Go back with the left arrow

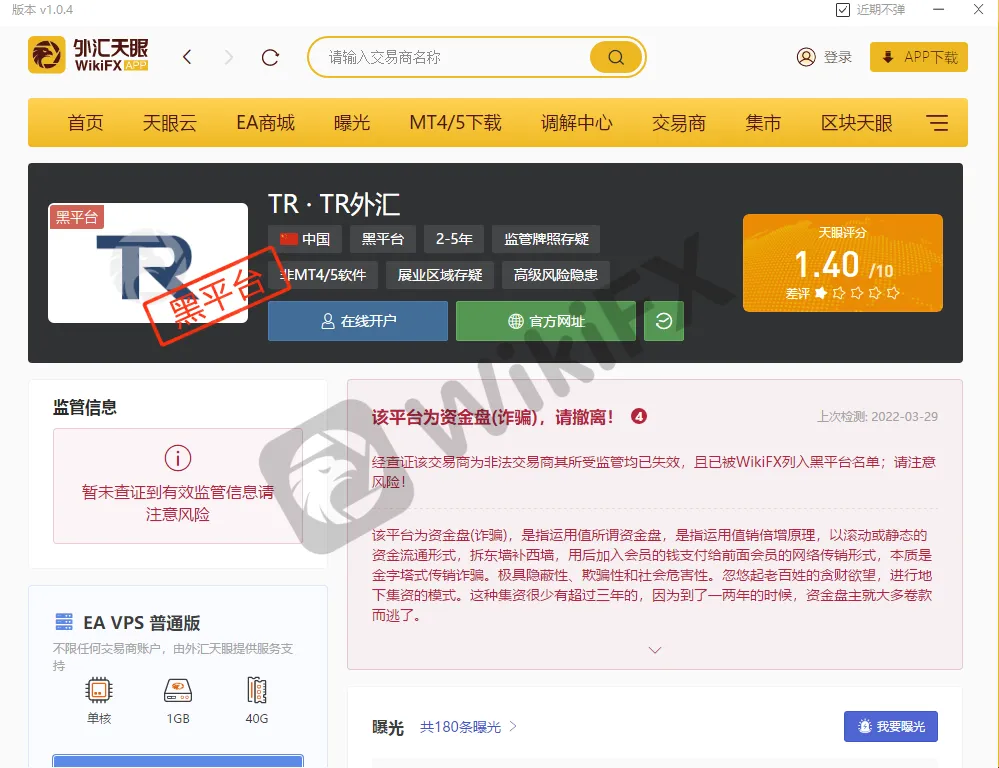(x=187, y=57)
